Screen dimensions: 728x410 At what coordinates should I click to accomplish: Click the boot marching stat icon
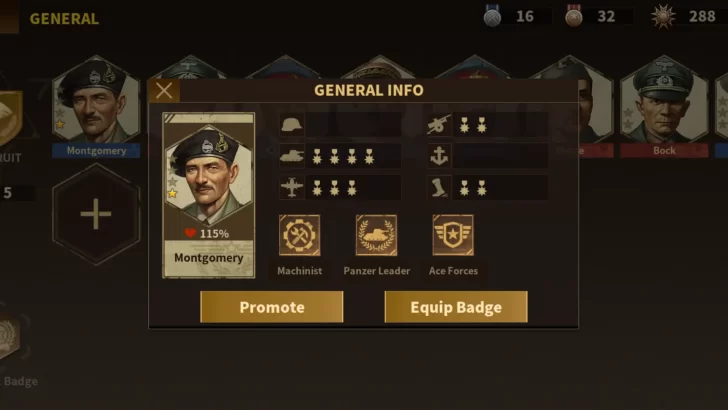pos(439,188)
